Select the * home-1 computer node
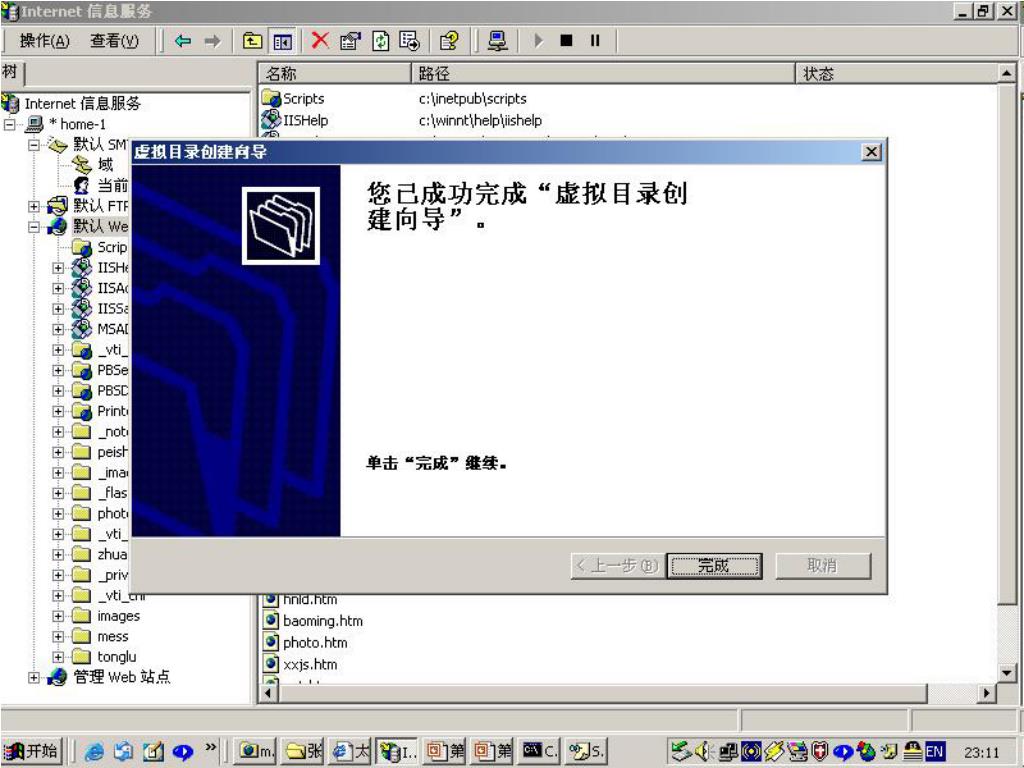The height and width of the screenshot is (768, 1024). tap(77, 124)
